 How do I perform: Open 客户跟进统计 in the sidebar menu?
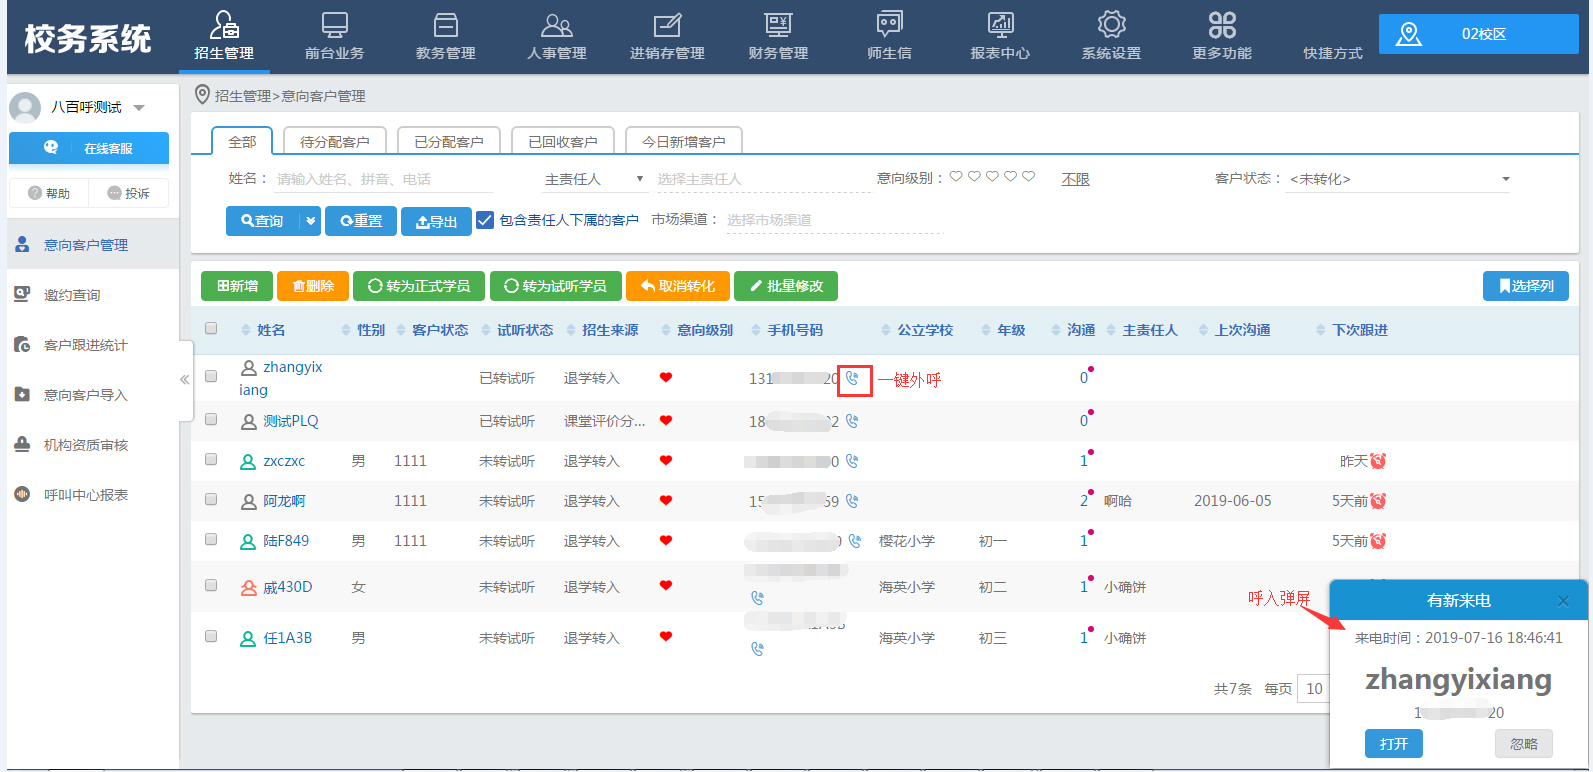click(x=86, y=345)
